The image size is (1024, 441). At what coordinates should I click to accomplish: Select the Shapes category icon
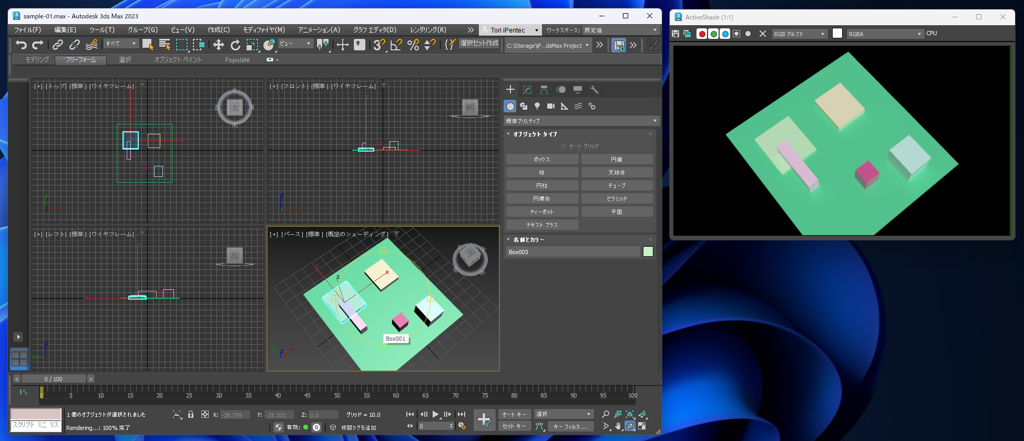(x=524, y=106)
